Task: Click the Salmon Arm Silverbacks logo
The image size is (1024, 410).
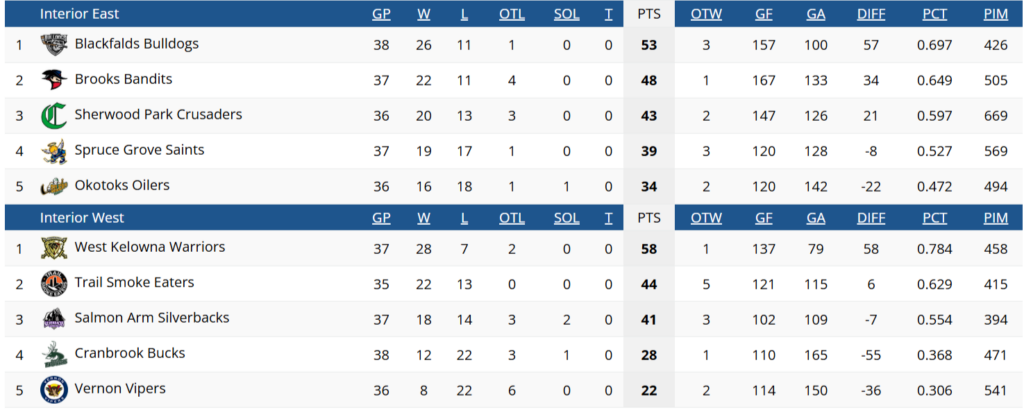Action: pyautogui.click(x=54, y=319)
